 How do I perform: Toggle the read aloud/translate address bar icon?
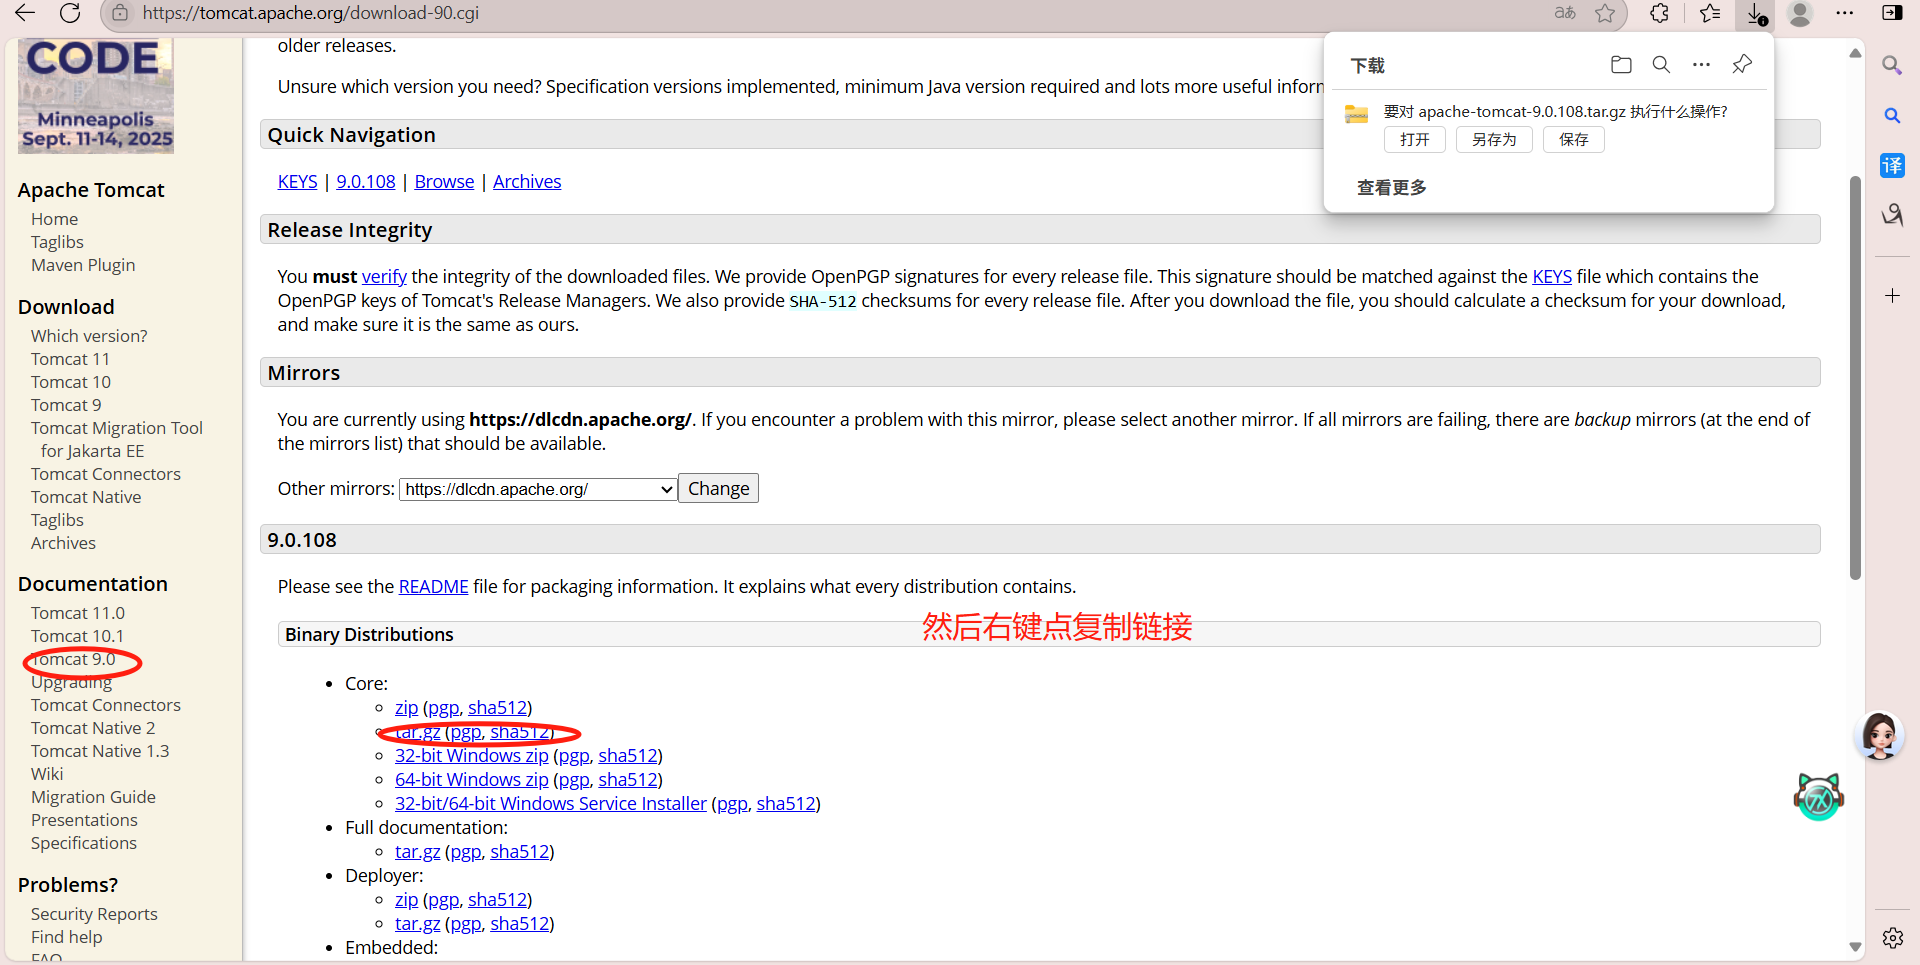(1565, 13)
